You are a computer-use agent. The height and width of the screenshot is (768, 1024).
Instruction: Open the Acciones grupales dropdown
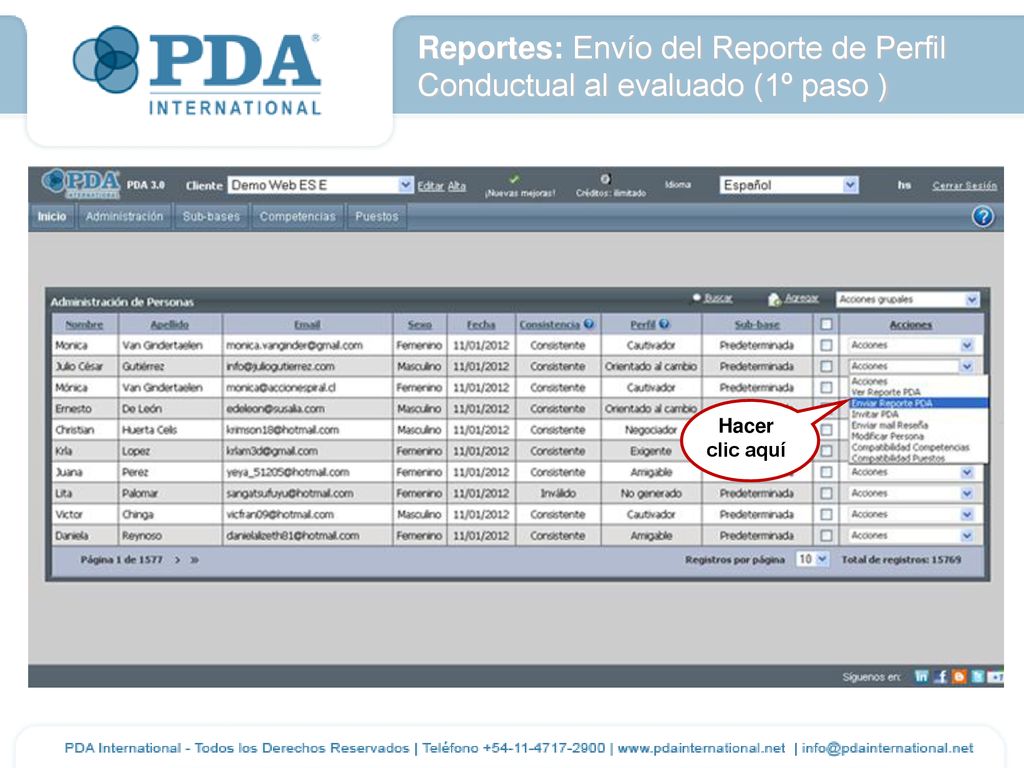(x=908, y=299)
